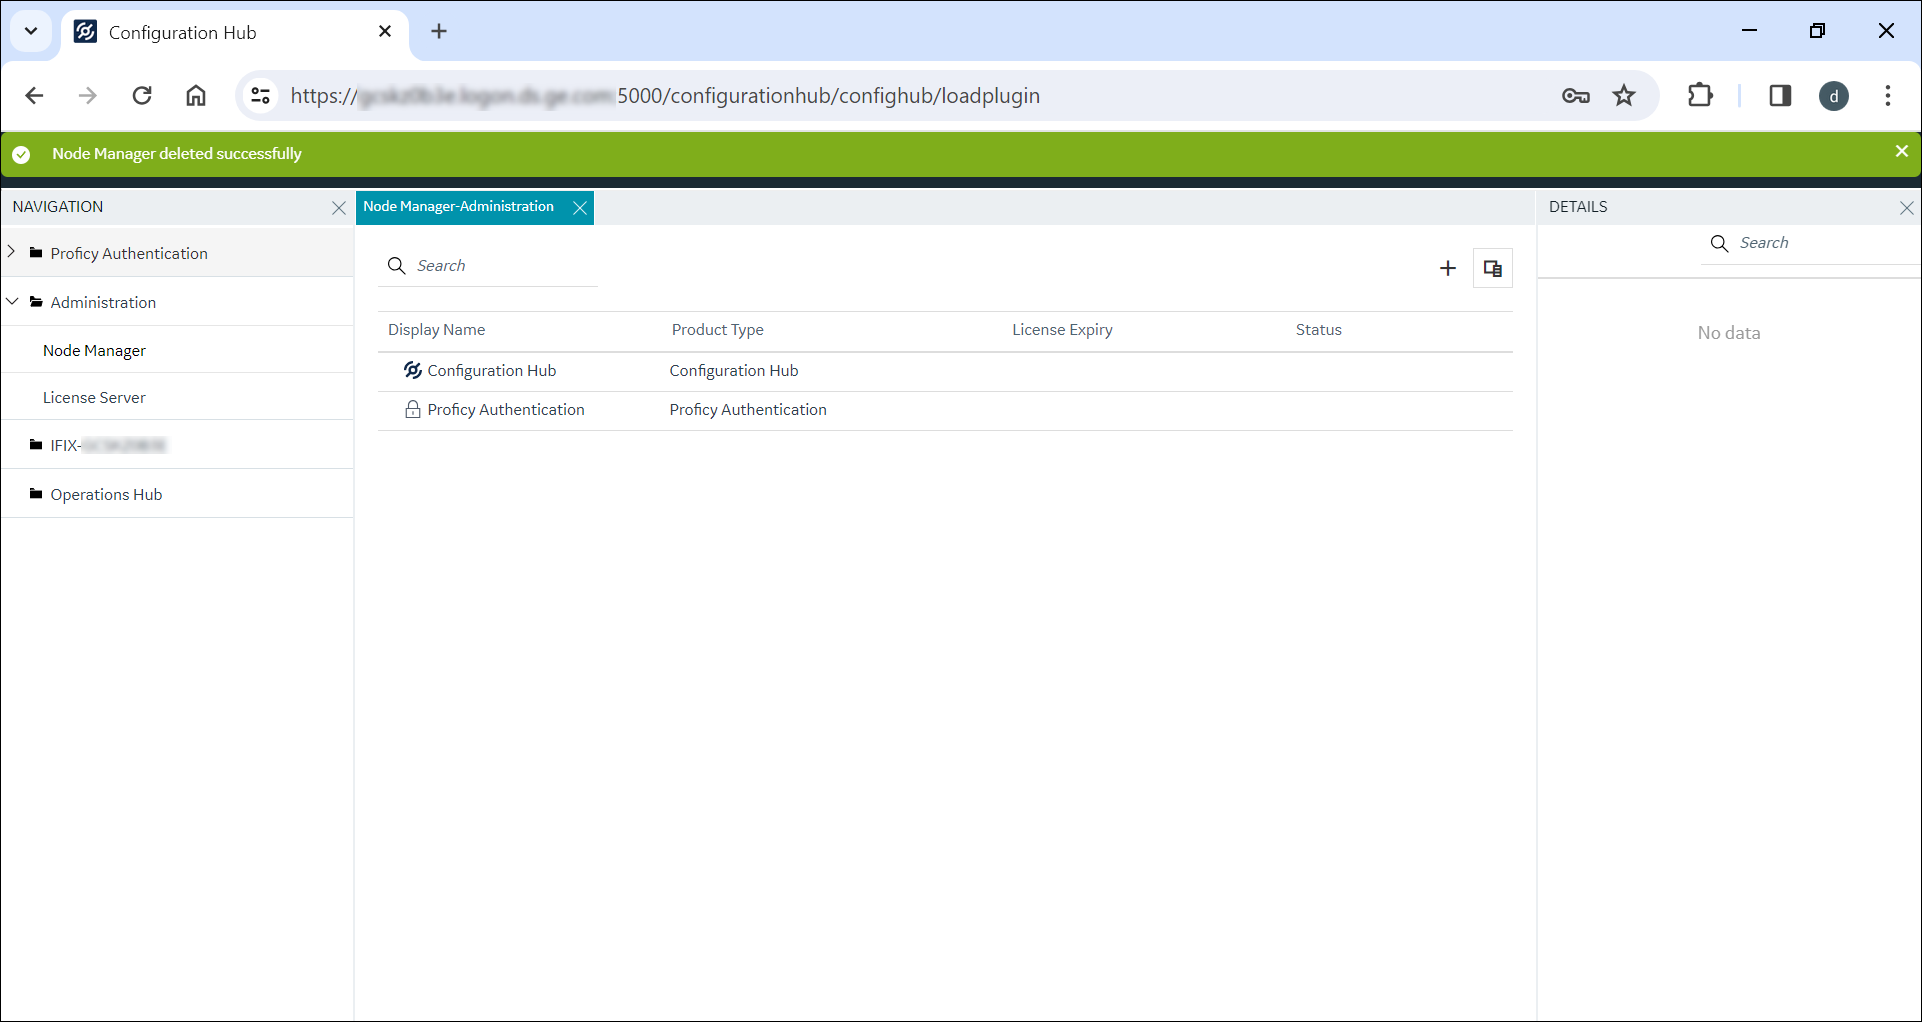Click the success checkmark icon in the banner
Image resolution: width=1922 pixels, height=1022 pixels.
tap(21, 154)
